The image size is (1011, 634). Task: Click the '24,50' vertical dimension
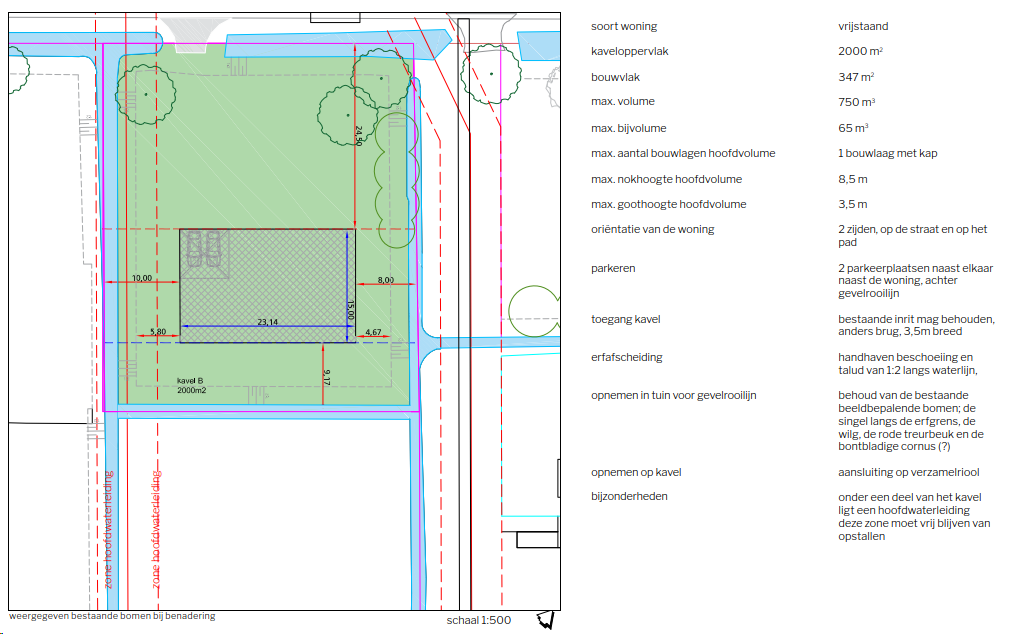point(358,136)
